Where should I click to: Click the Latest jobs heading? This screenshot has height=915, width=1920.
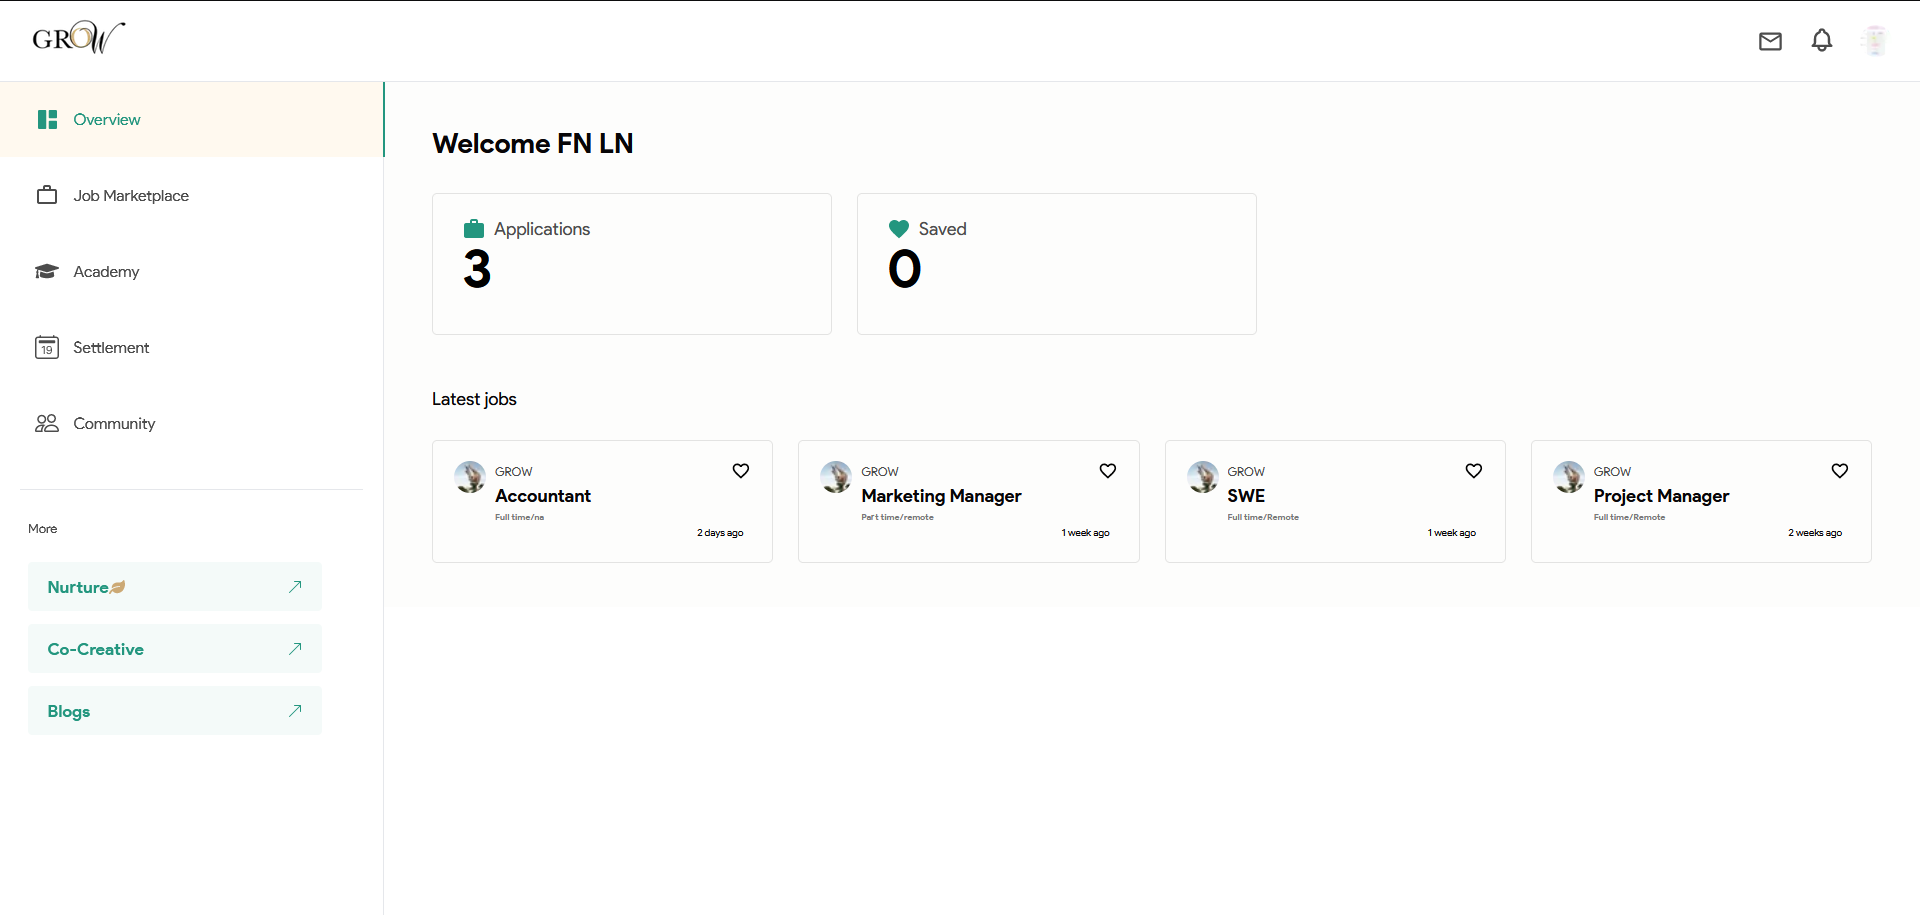[x=474, y=399]
